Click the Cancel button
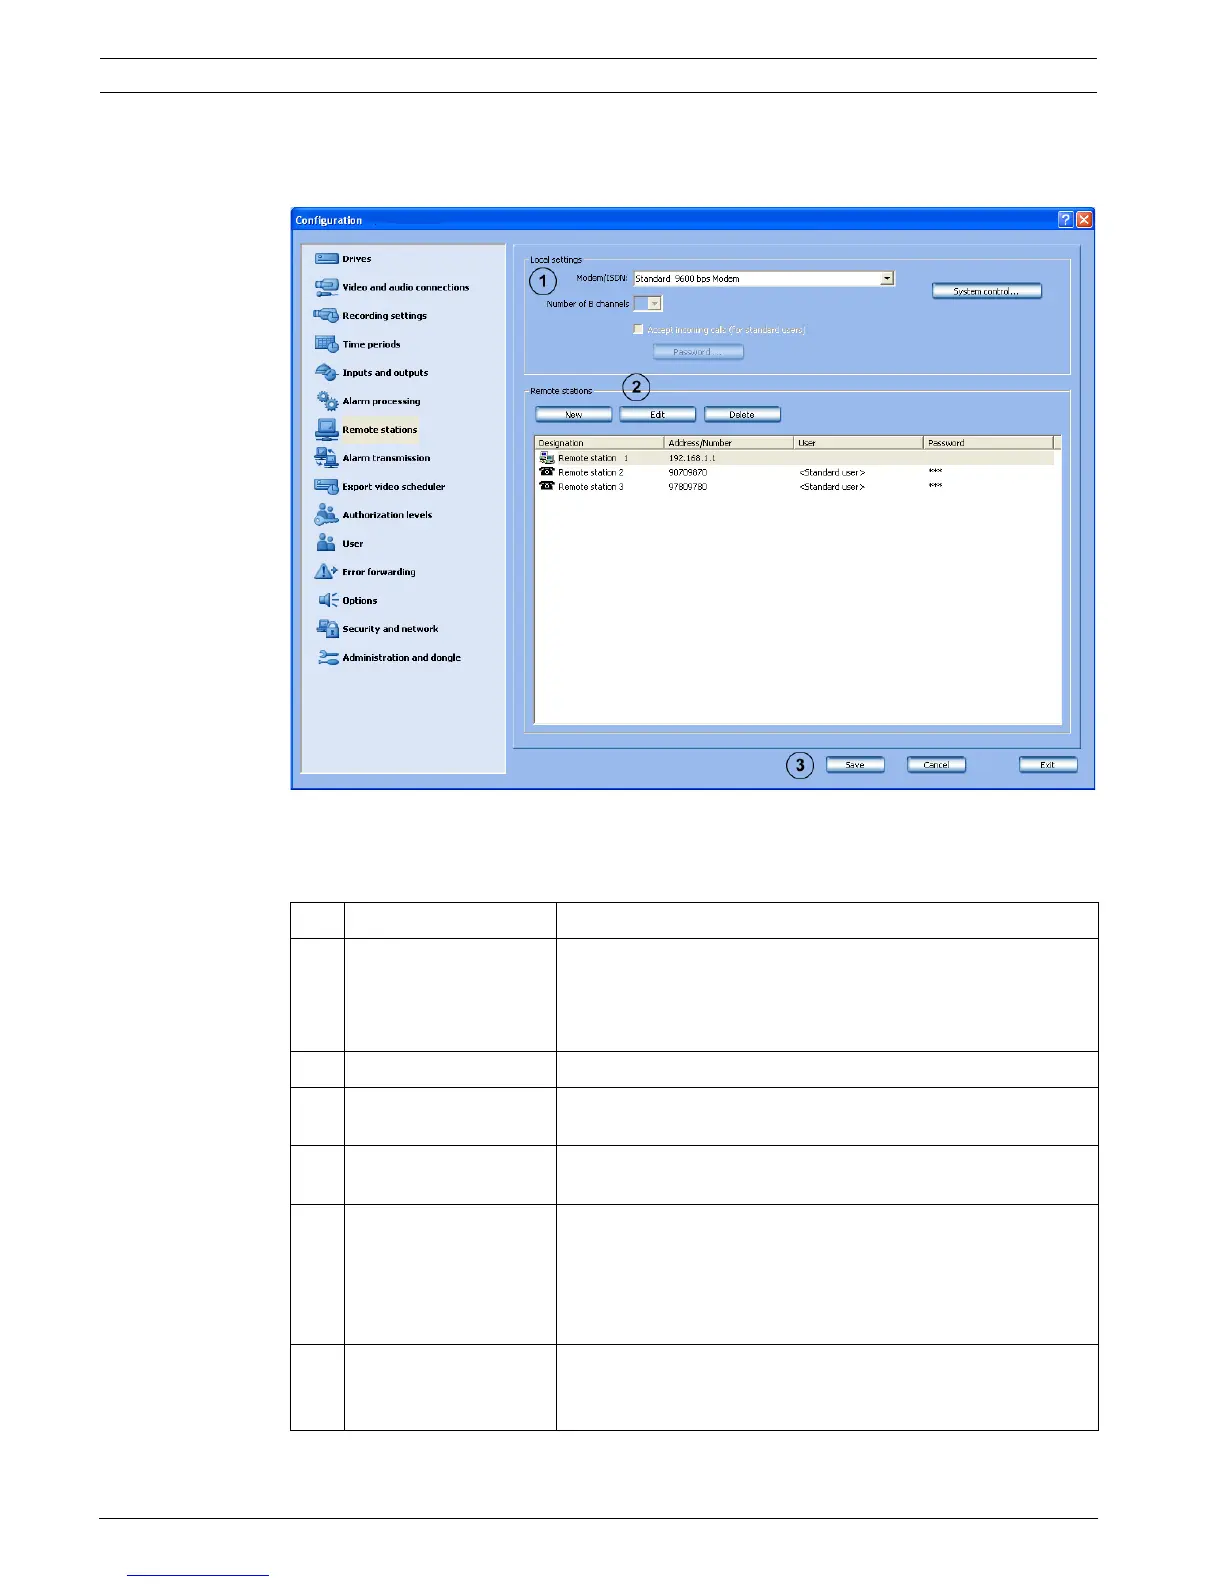The height and width of the screenshot is (1584, 1224). coord(936,765)
